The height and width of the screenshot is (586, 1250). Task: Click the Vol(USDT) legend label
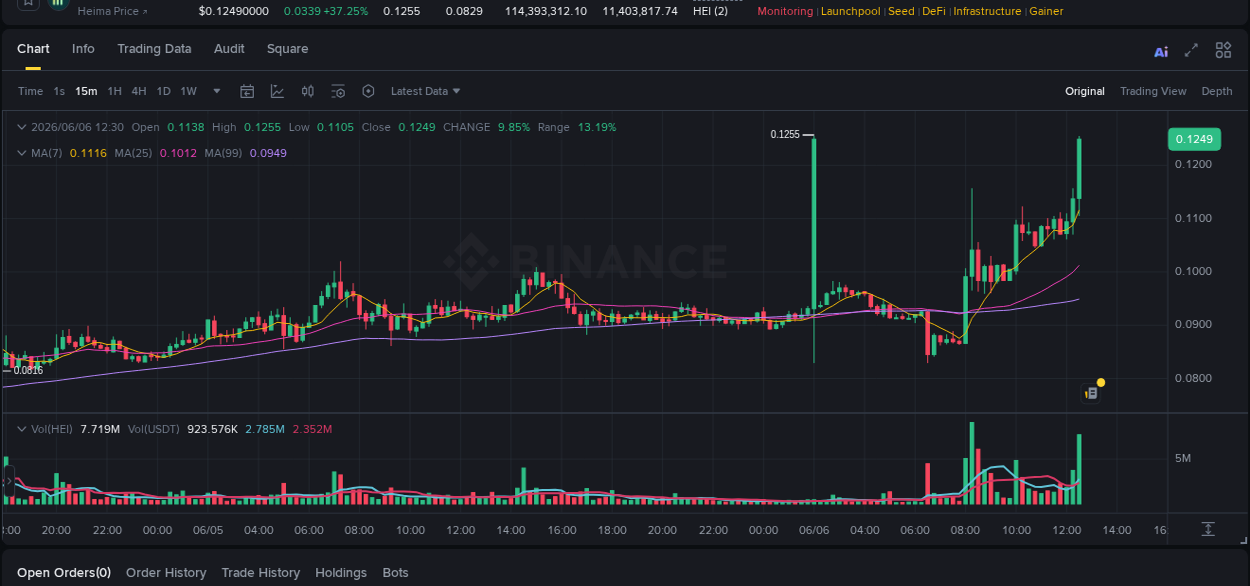(x=153, y=429)
